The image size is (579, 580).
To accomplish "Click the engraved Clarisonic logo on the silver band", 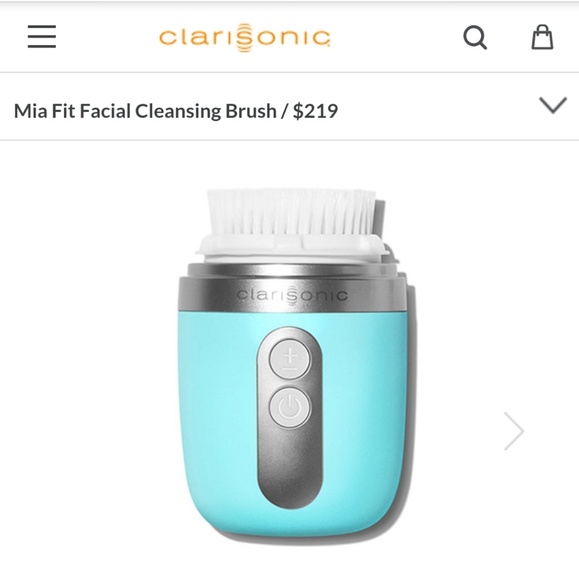I will click(x=292, y=295).
